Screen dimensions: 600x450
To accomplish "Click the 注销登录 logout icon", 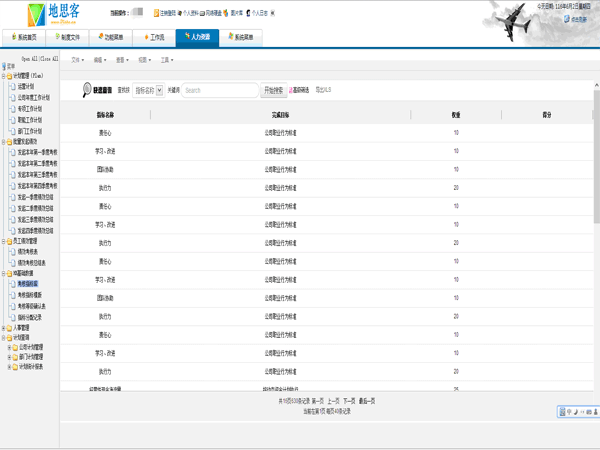I will click(156, 13).
